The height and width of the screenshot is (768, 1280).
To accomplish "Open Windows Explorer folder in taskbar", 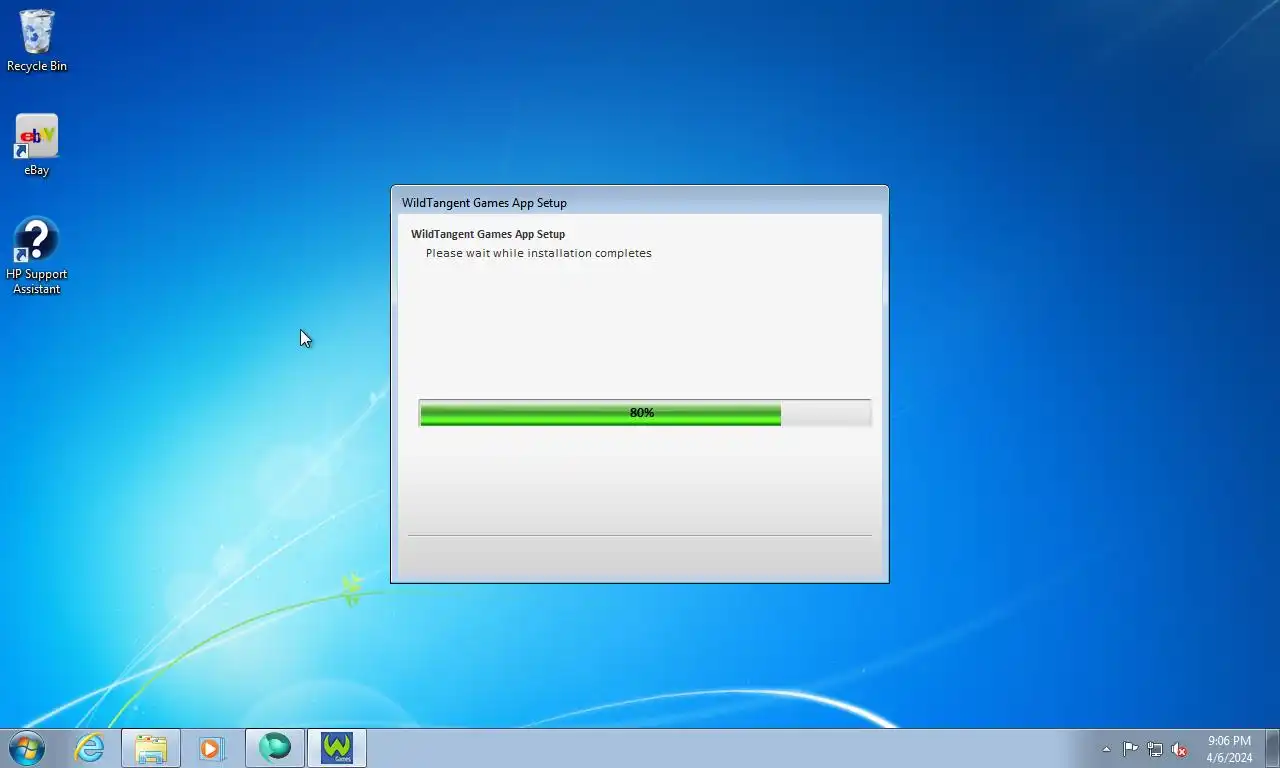I will pyautogui.click(x=151, y=748).
